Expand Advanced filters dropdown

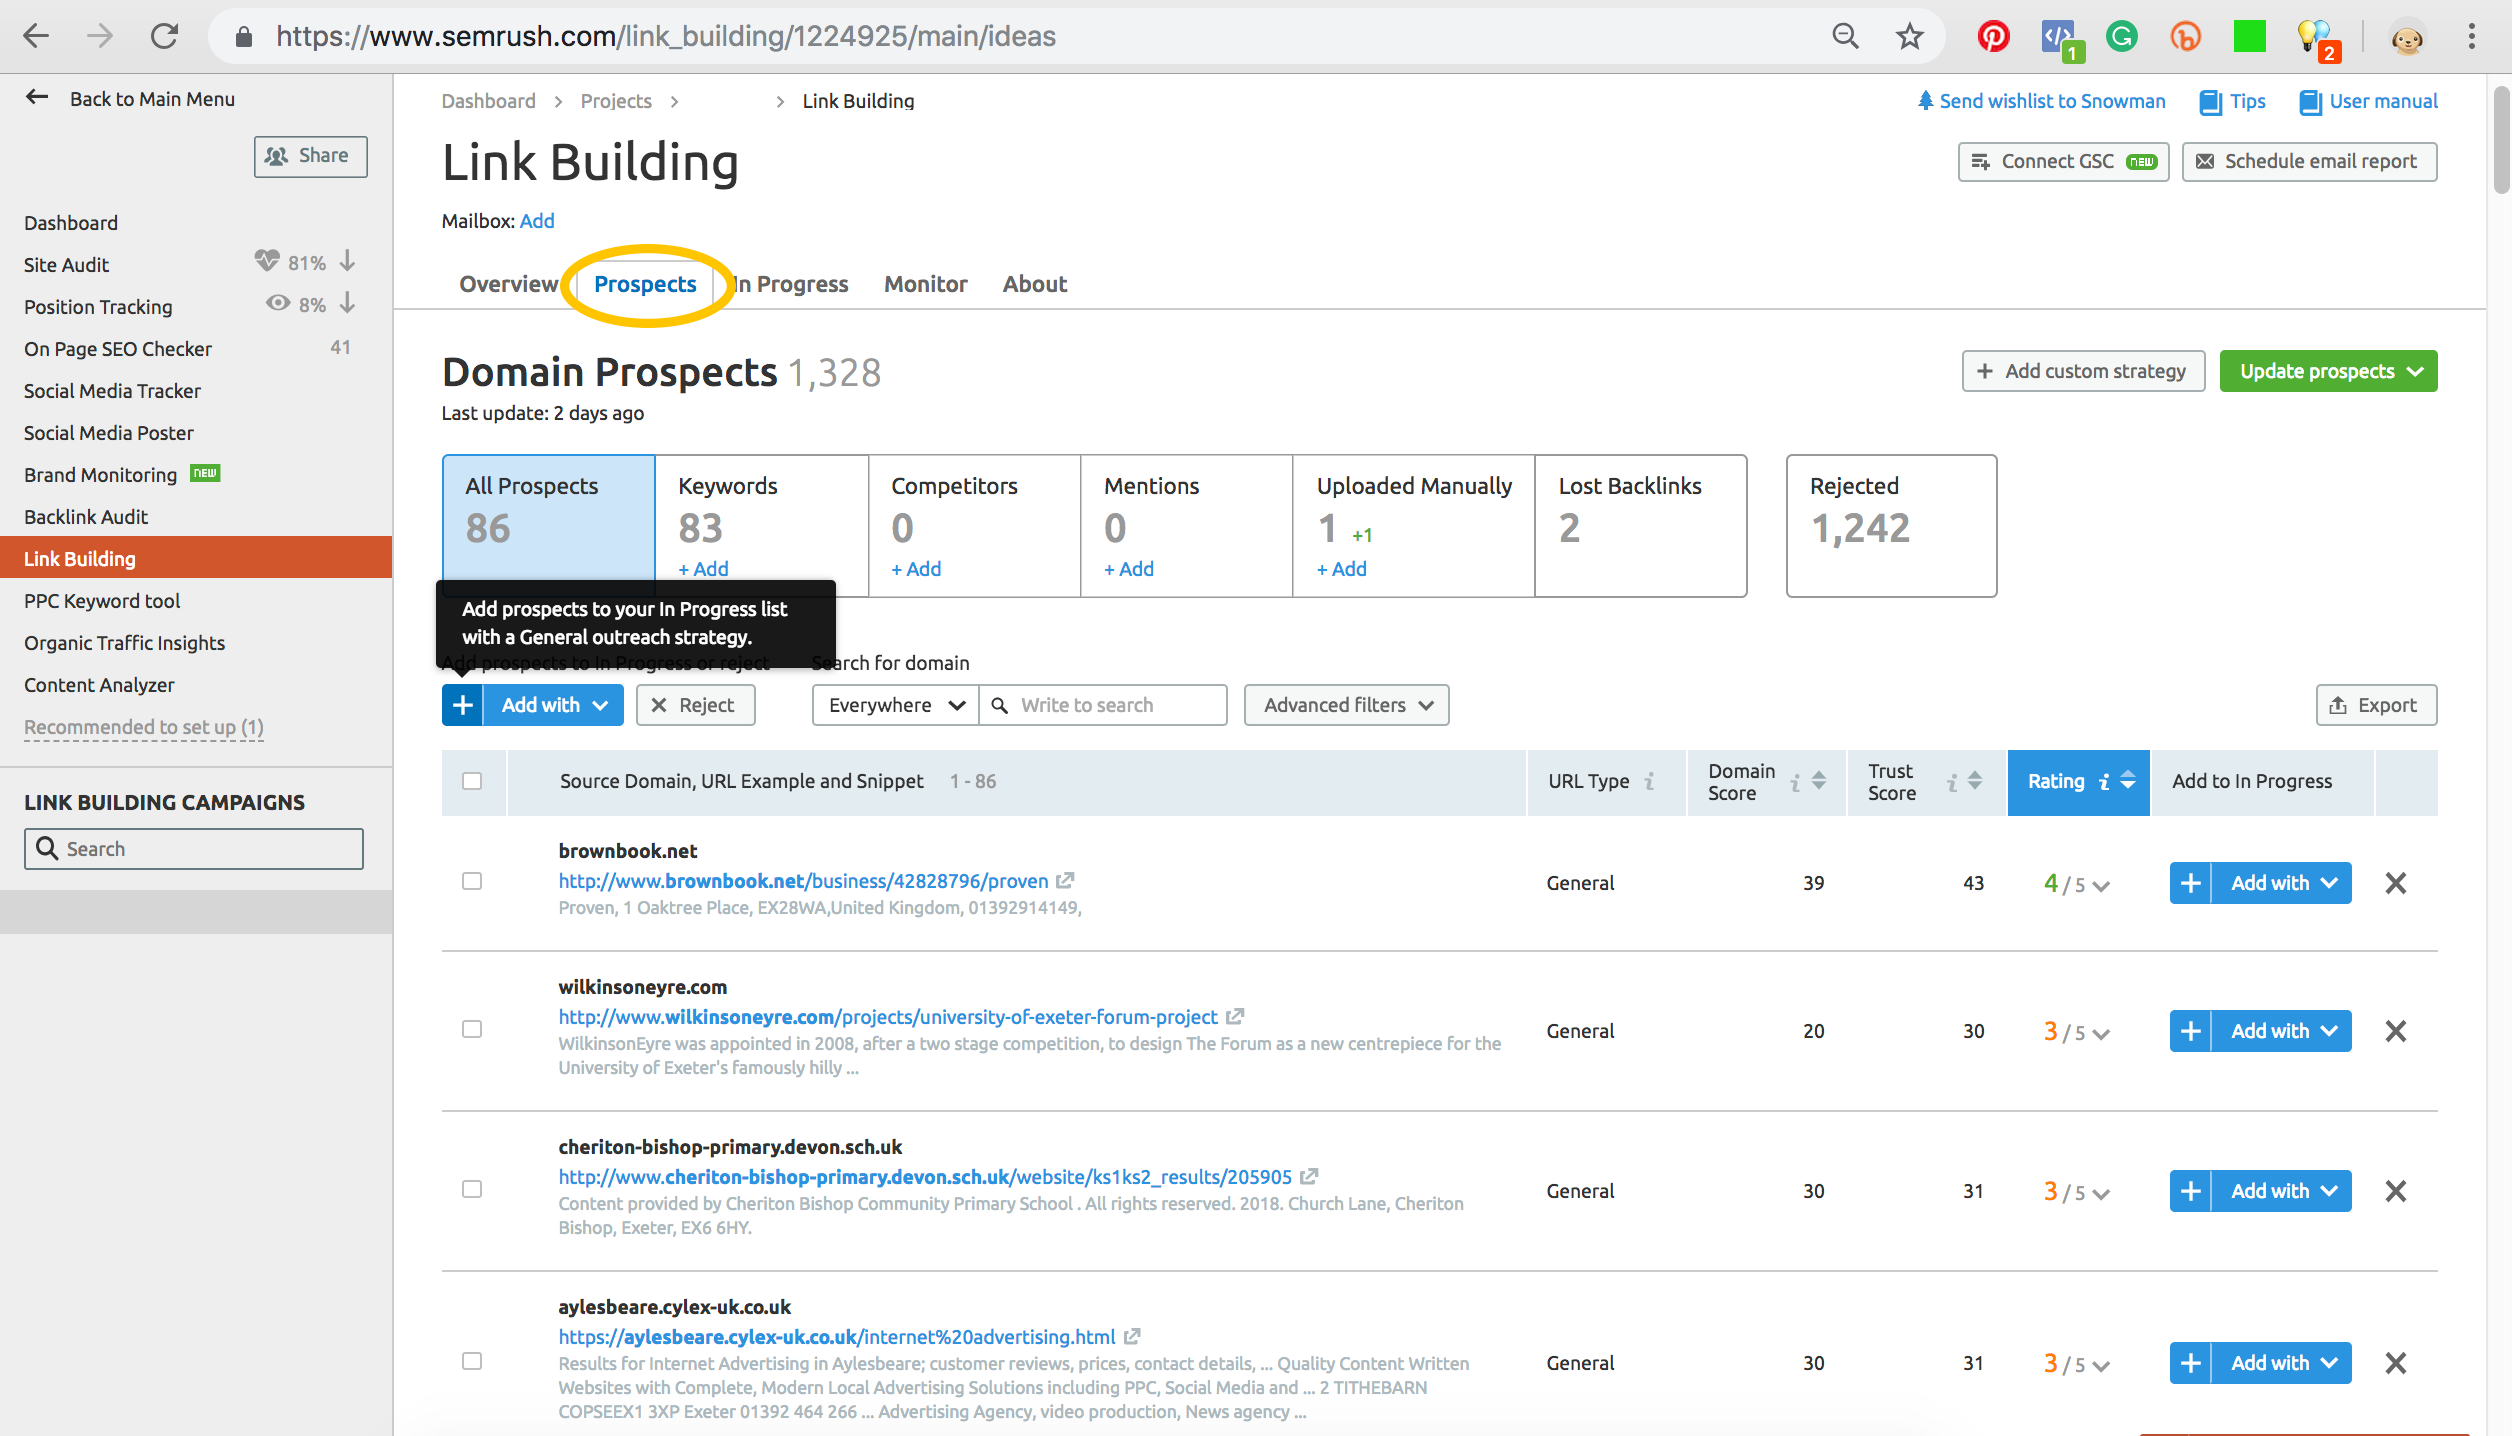click(1346, 705)
